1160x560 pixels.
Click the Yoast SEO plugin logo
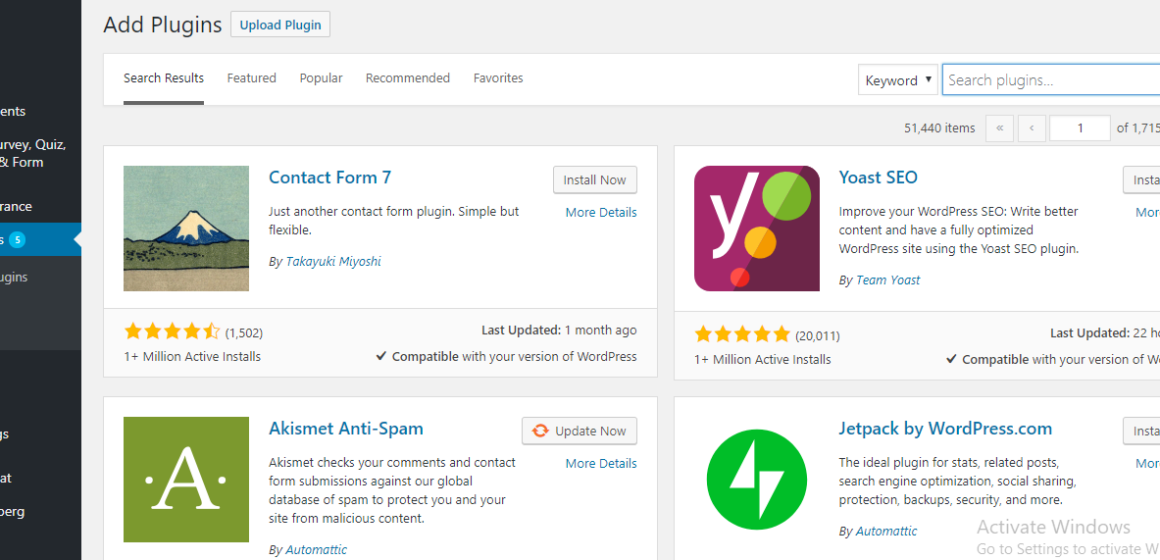pos(757,228)
